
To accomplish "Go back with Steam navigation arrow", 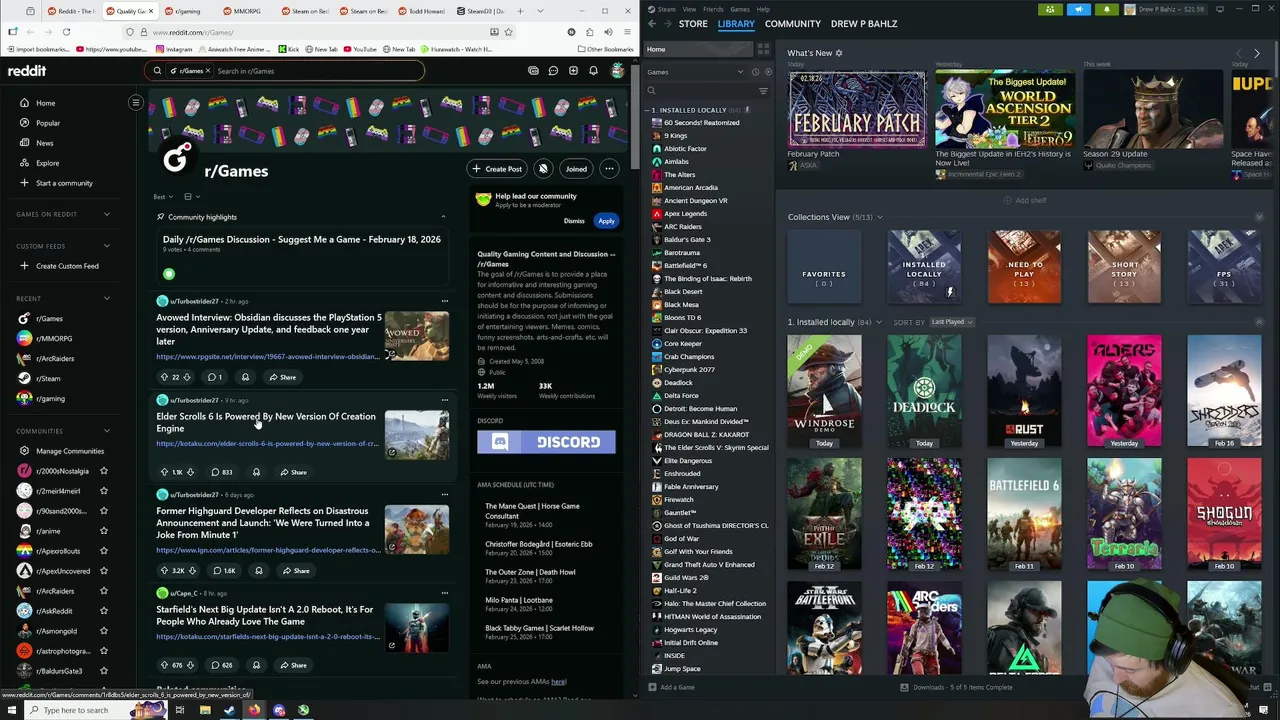I will coord(652,23).
